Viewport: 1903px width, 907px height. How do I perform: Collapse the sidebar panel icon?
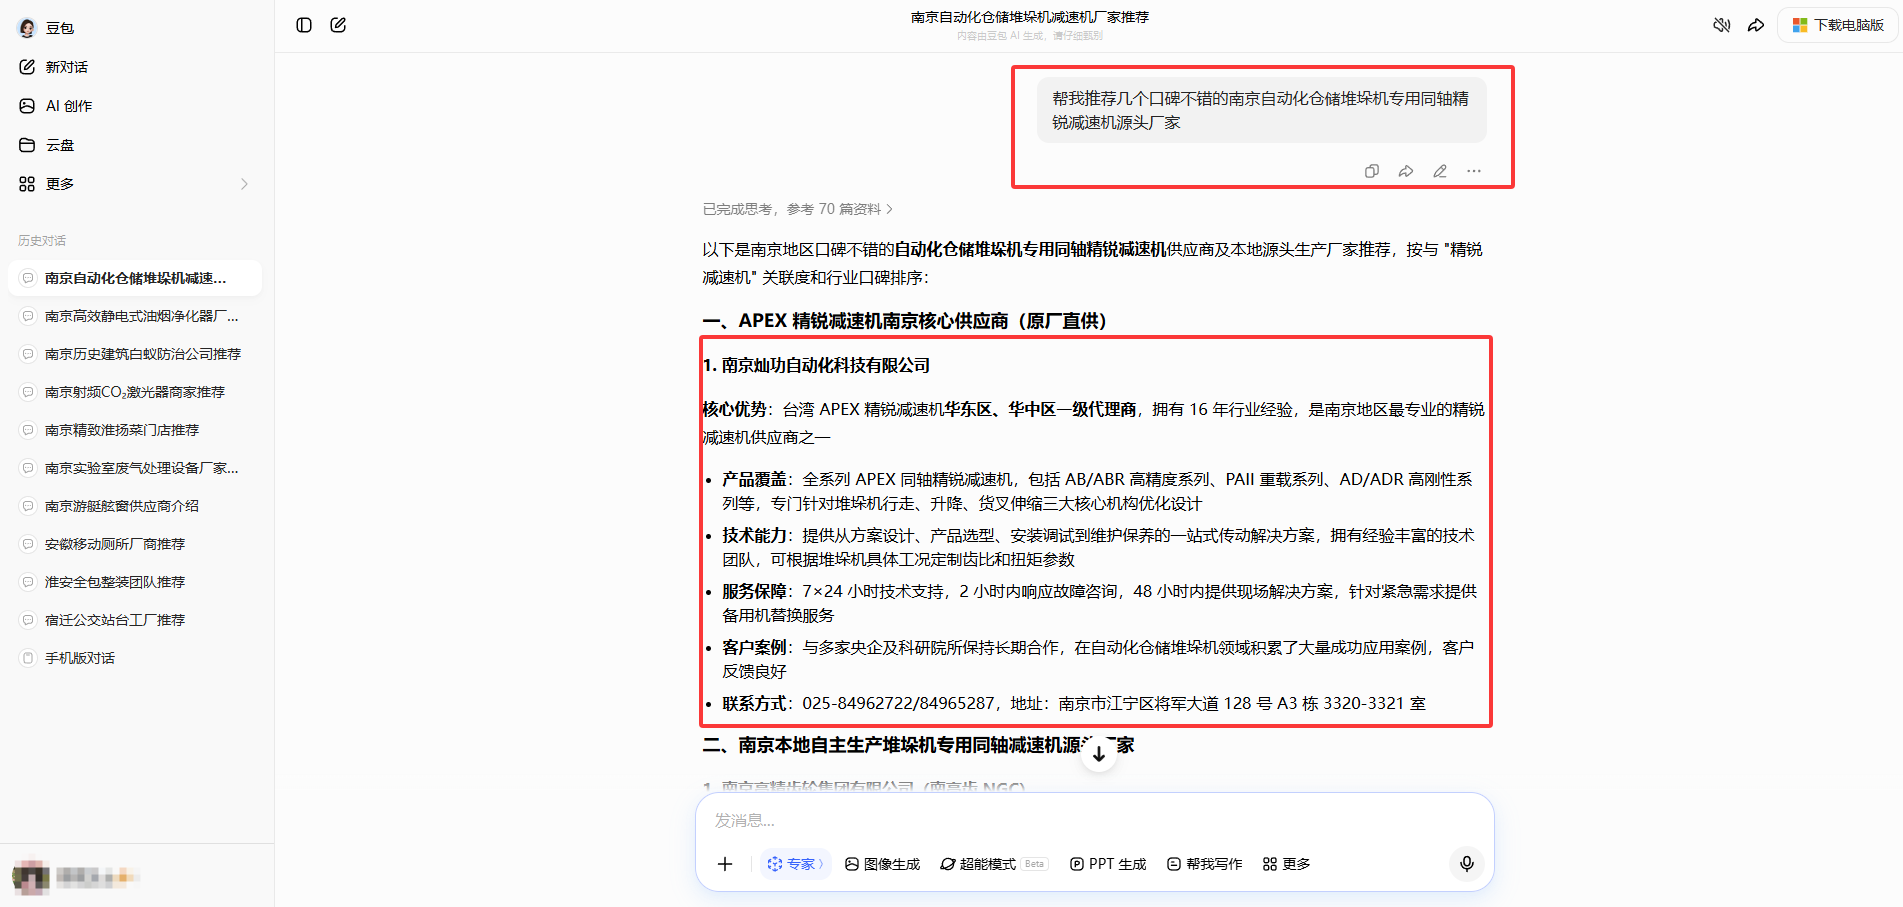[x=304, y=25]
